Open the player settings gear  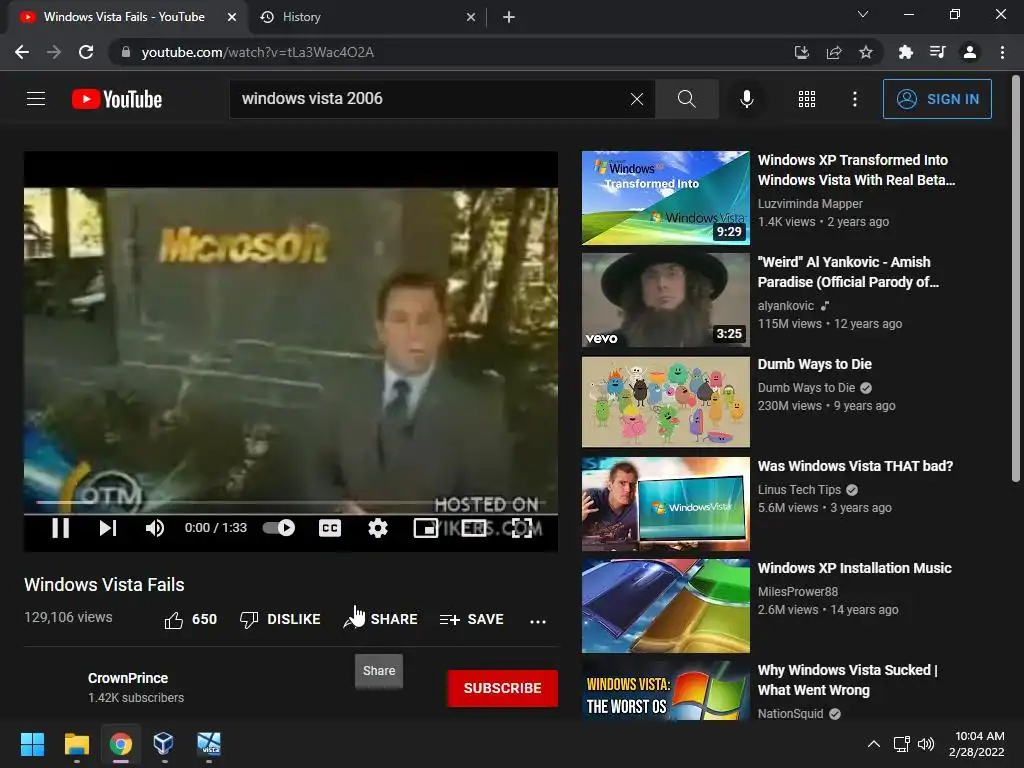[x=377, y=528]
